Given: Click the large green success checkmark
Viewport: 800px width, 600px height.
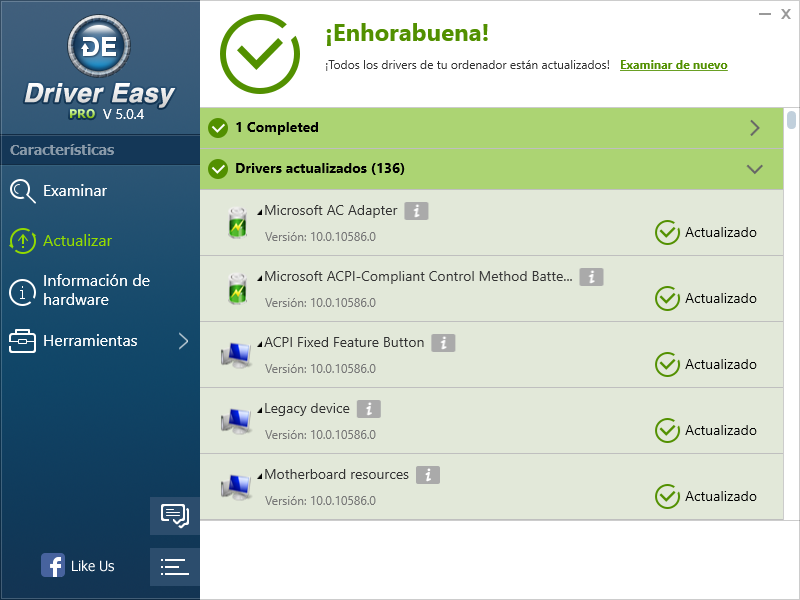Looking at the screenshot, I should click(x=260, y=54).
